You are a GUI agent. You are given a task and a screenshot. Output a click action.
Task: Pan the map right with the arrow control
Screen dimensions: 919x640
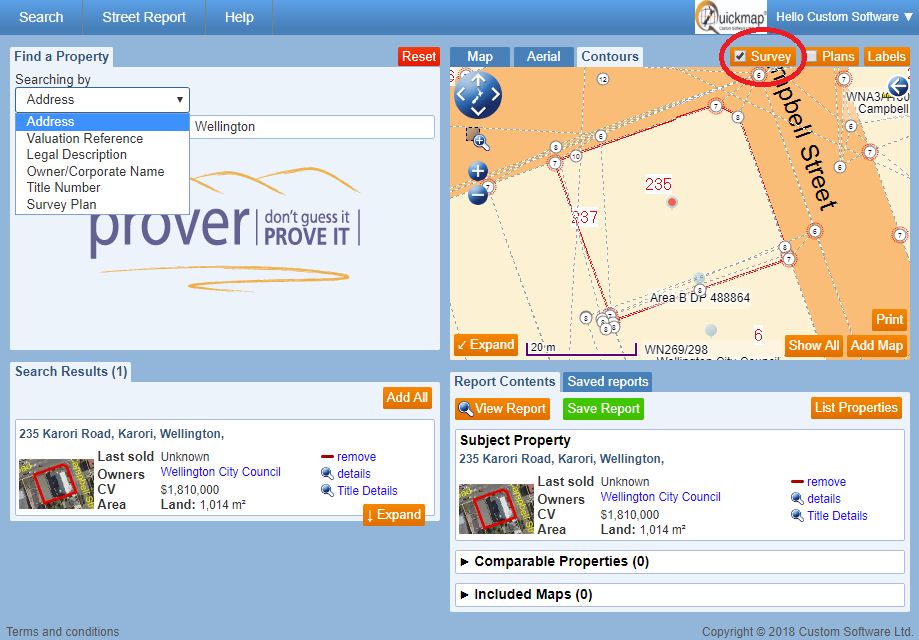point(495,94)
